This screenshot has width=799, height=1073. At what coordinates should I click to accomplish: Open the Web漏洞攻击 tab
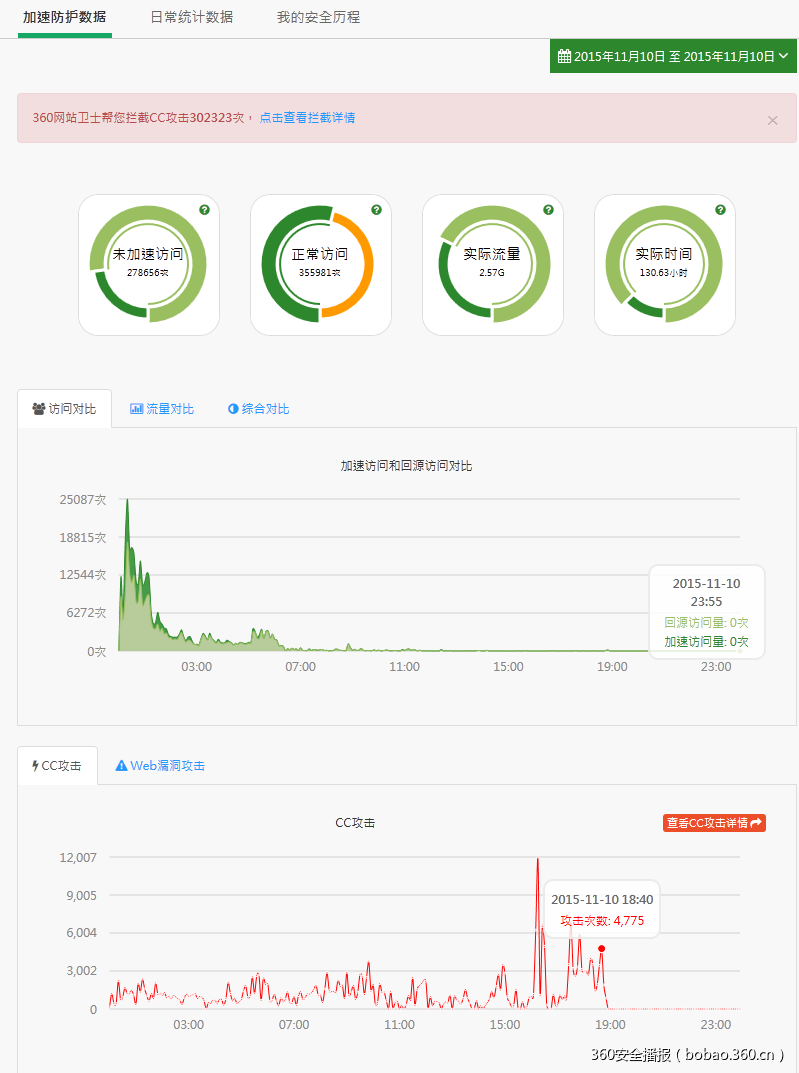(160, 766)
